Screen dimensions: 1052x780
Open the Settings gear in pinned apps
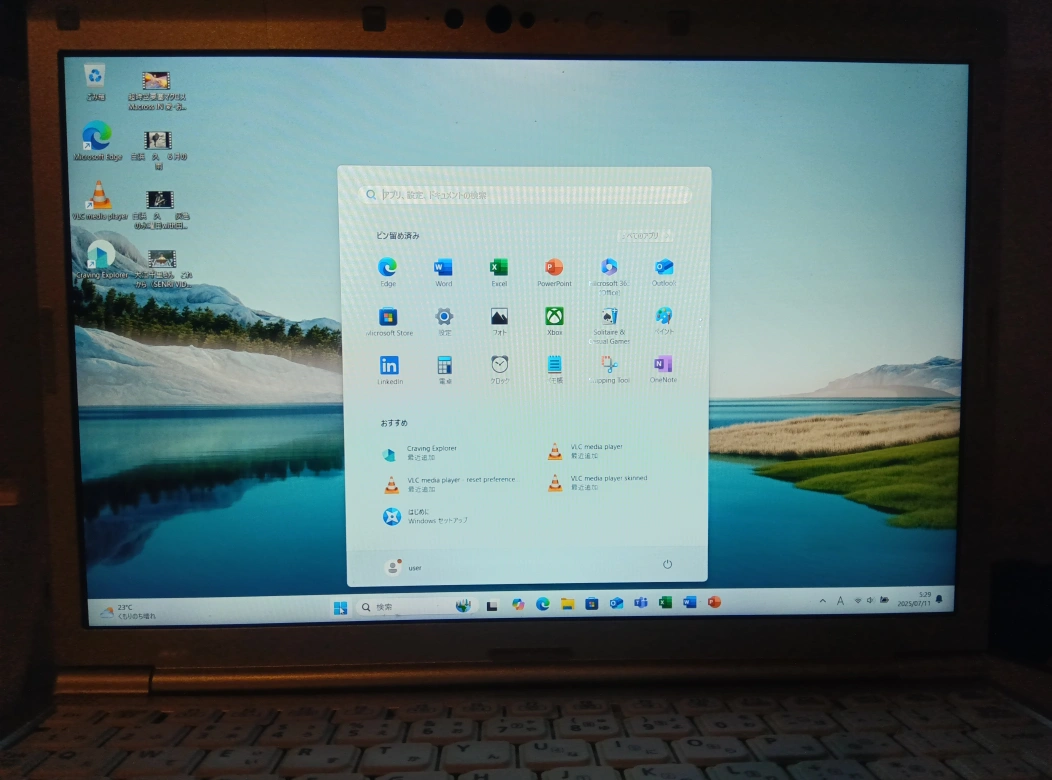(x=444, y=317)
